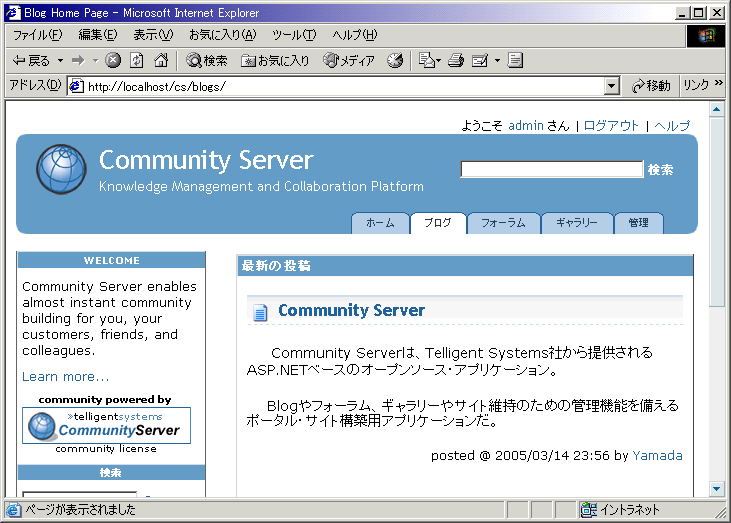Switch to the ホーム tab
731x523 pixels.
pos(380,223)
